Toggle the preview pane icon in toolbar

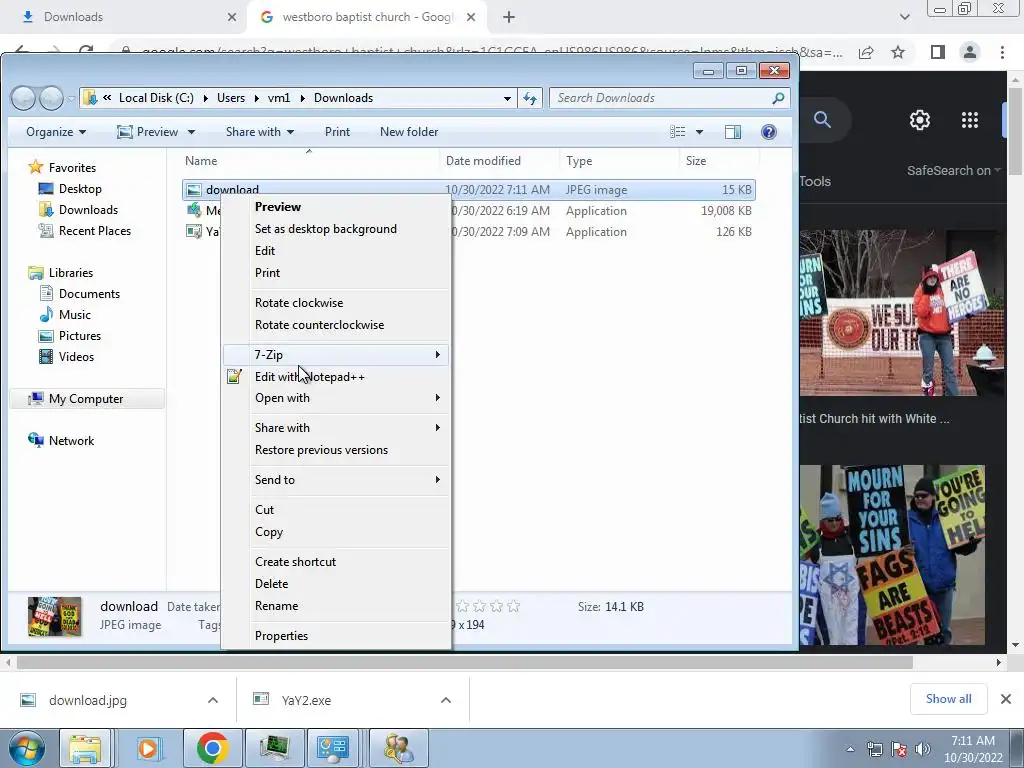733,132
